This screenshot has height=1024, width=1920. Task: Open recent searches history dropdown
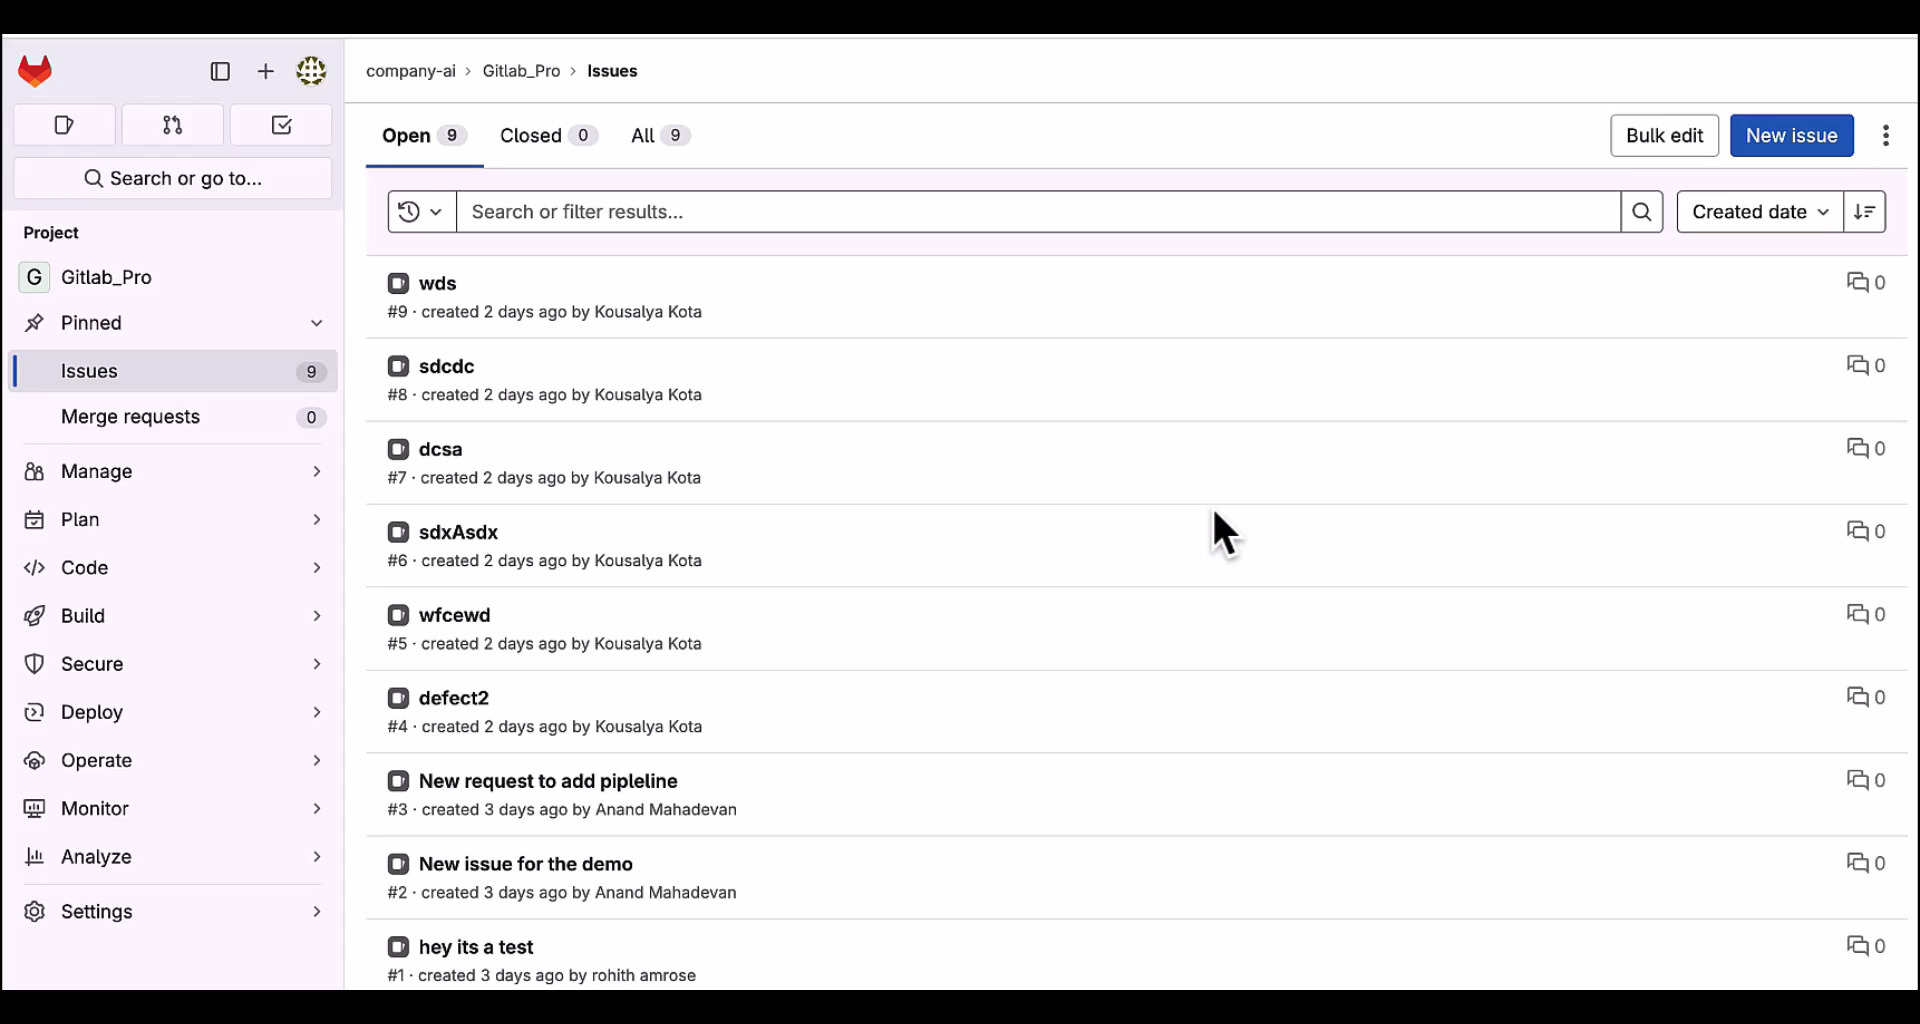pos(421,212)
